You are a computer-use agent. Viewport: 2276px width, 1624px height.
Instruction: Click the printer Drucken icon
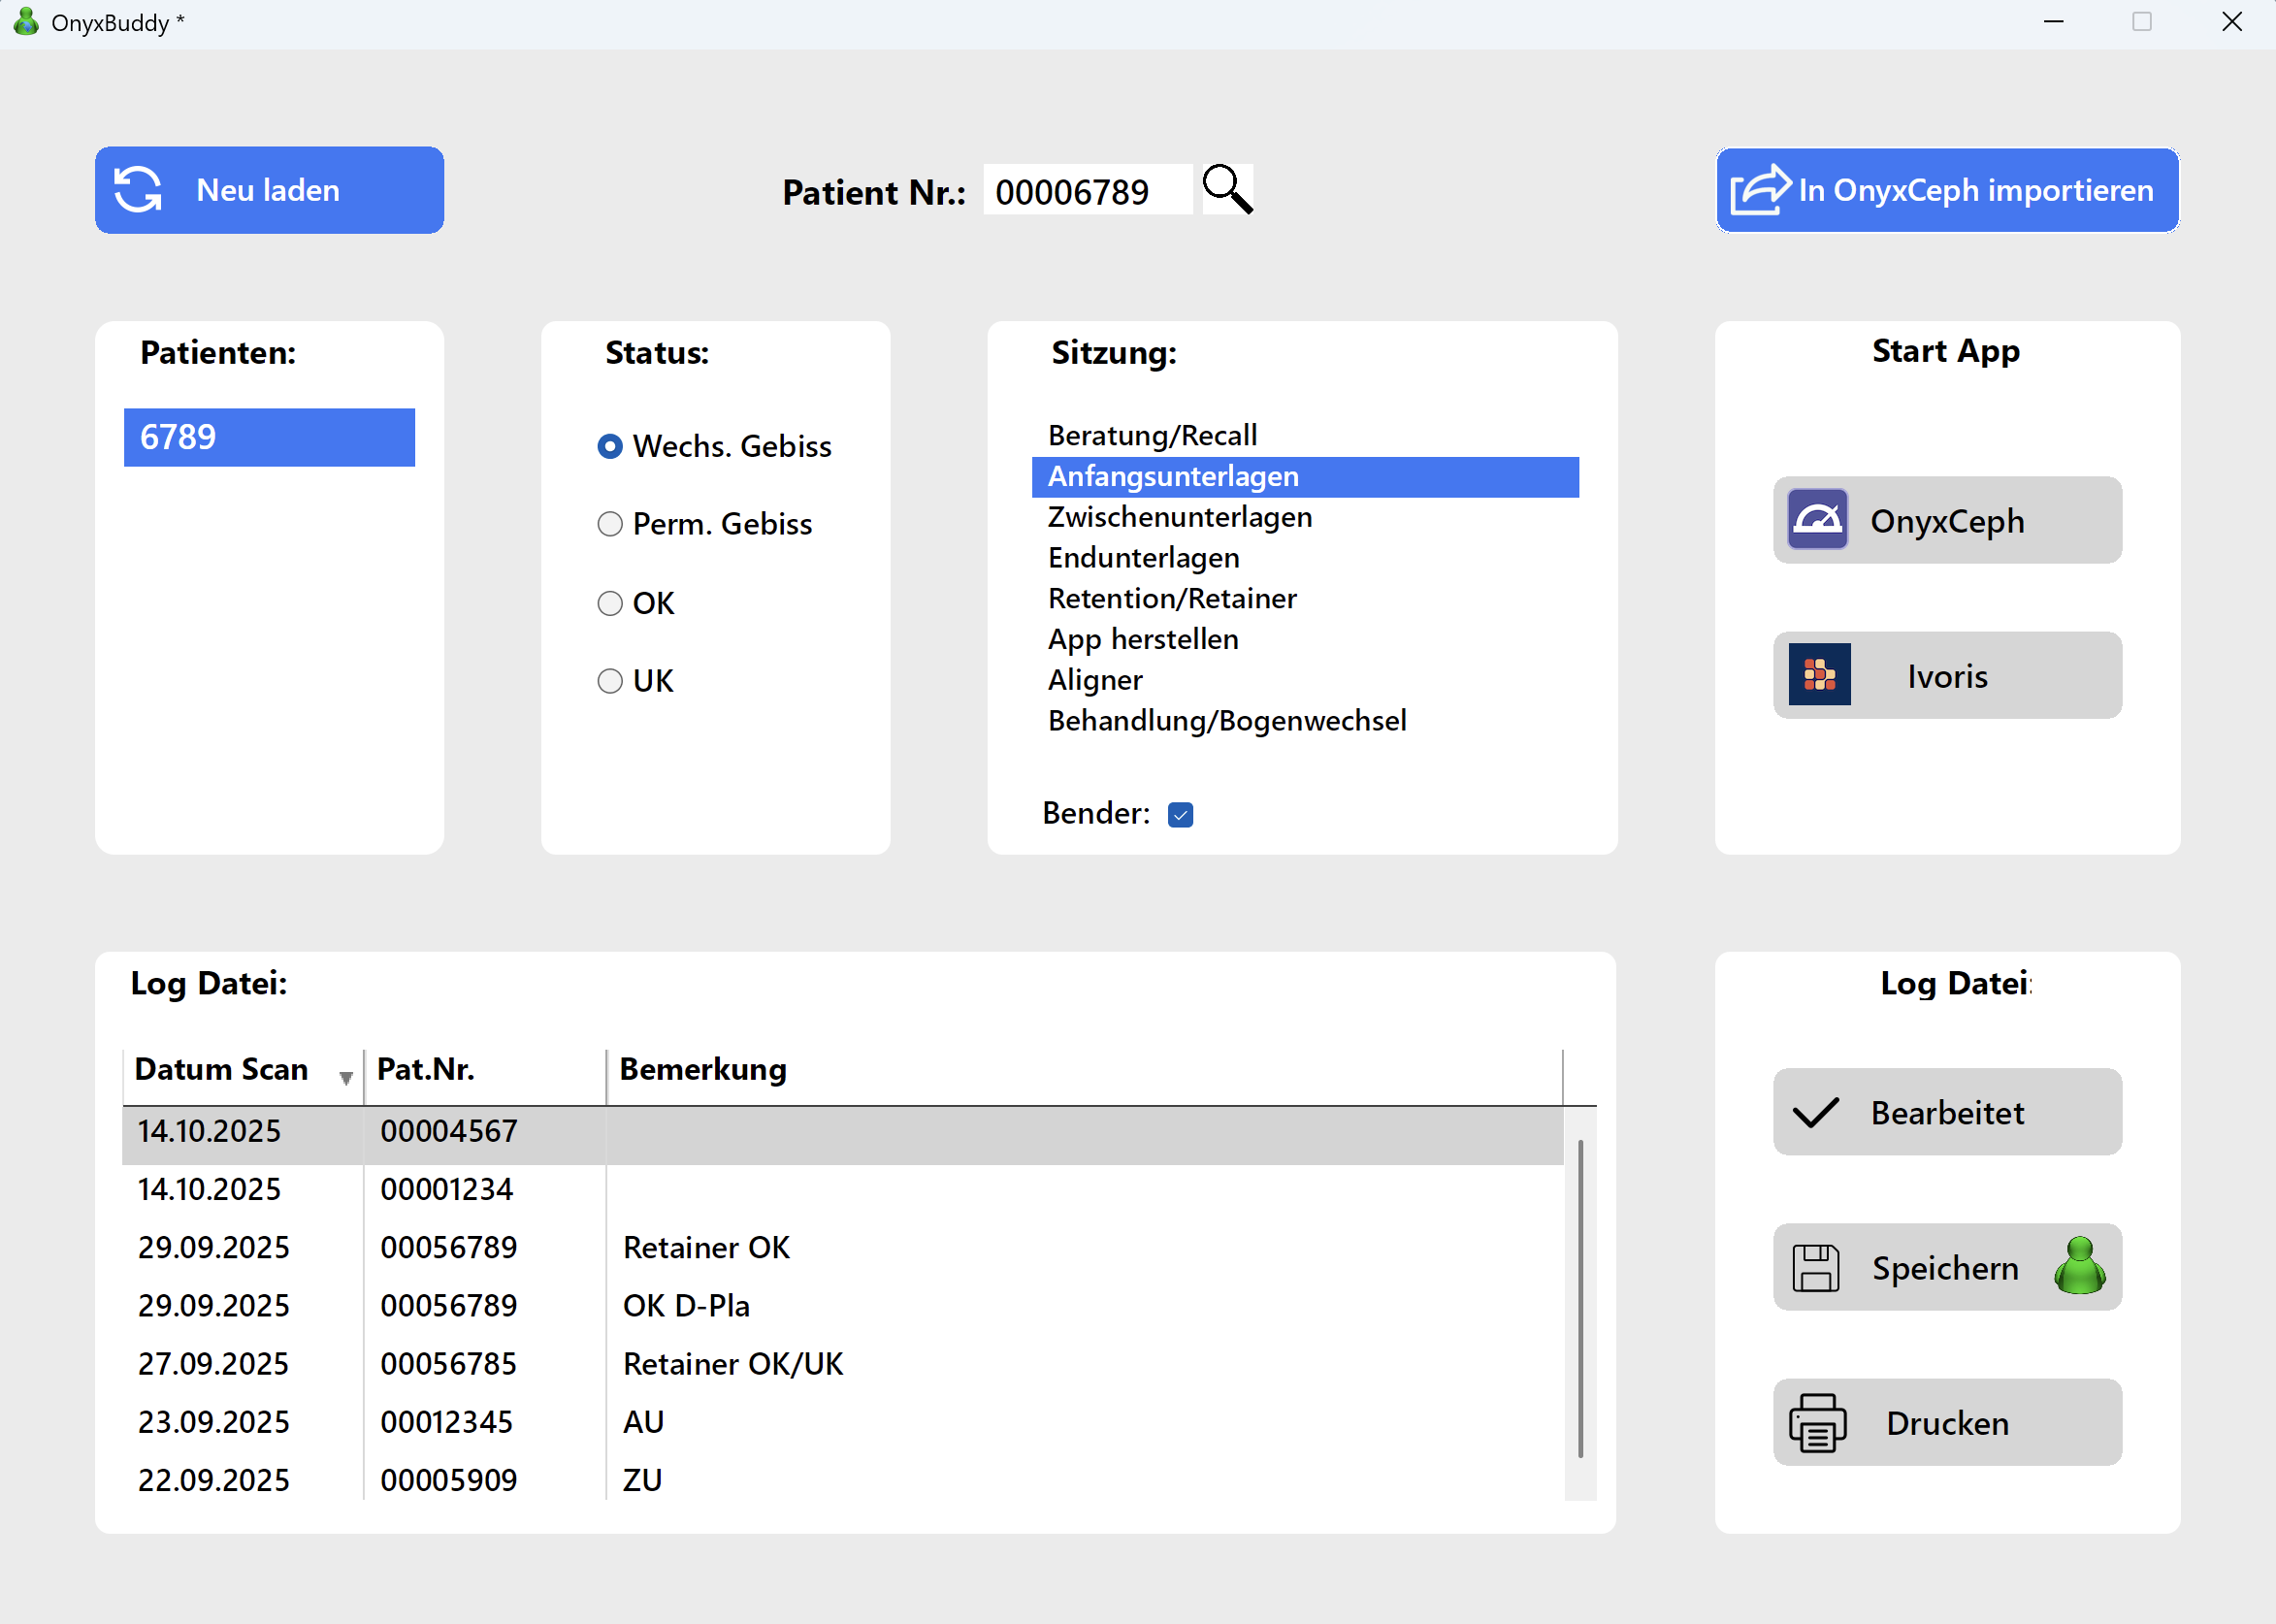(x=1816, y=1423)
